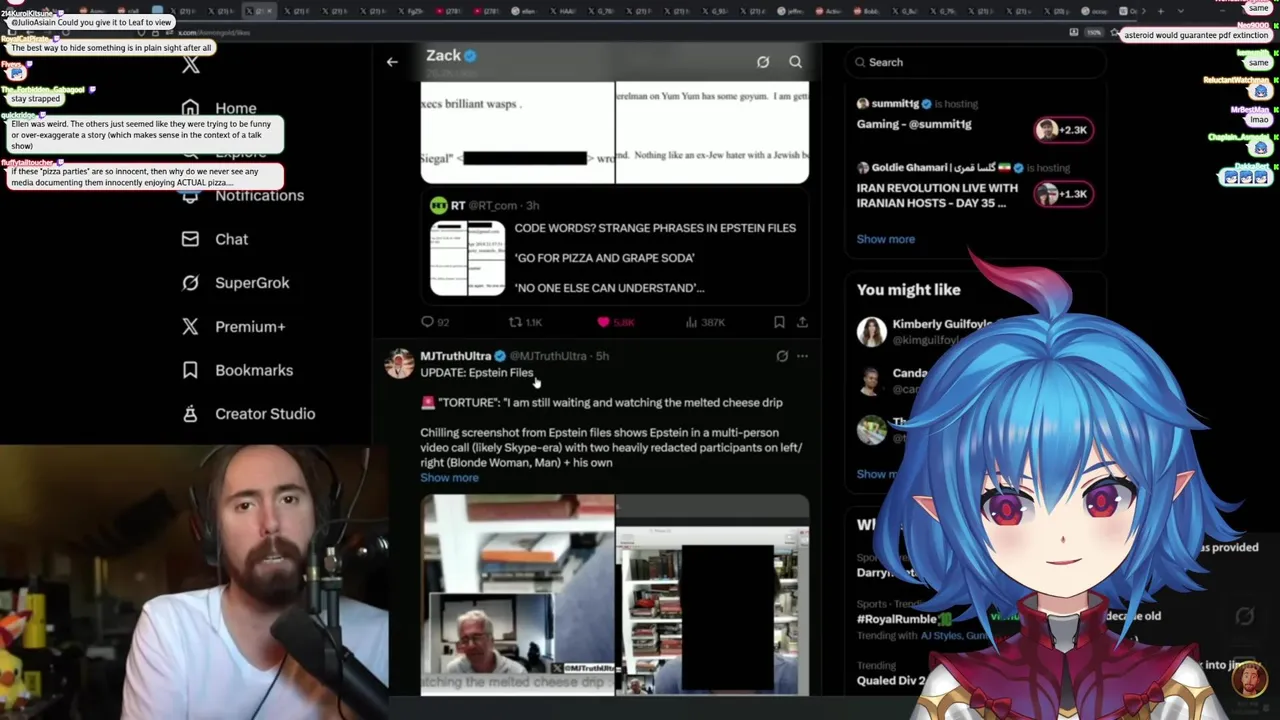
Task: Click the Premium+ X icon
Action: pos(190,326)
